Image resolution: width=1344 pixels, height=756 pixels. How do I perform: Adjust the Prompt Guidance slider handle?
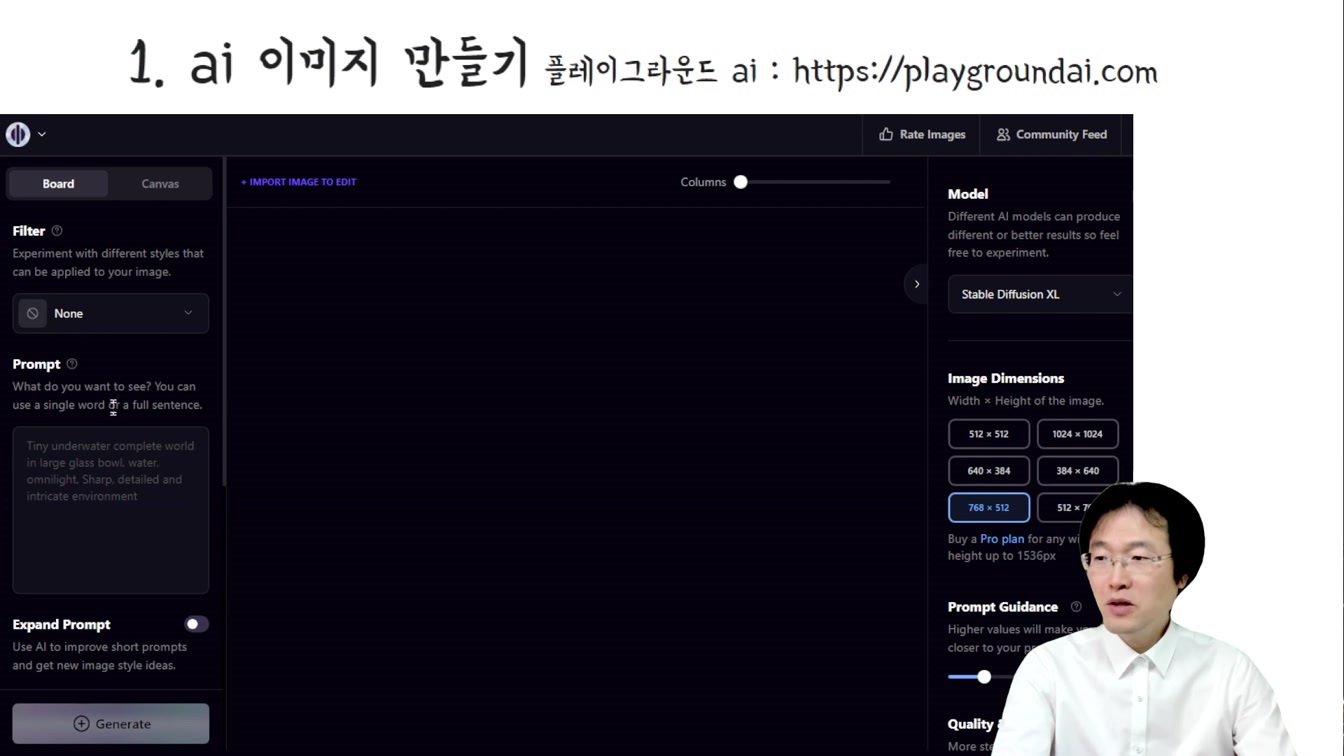click(x=984, y=677)
